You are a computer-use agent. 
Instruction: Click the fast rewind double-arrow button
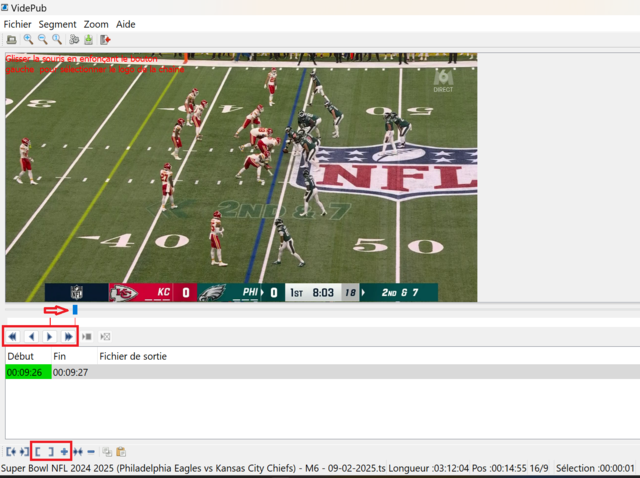point(12,337)
